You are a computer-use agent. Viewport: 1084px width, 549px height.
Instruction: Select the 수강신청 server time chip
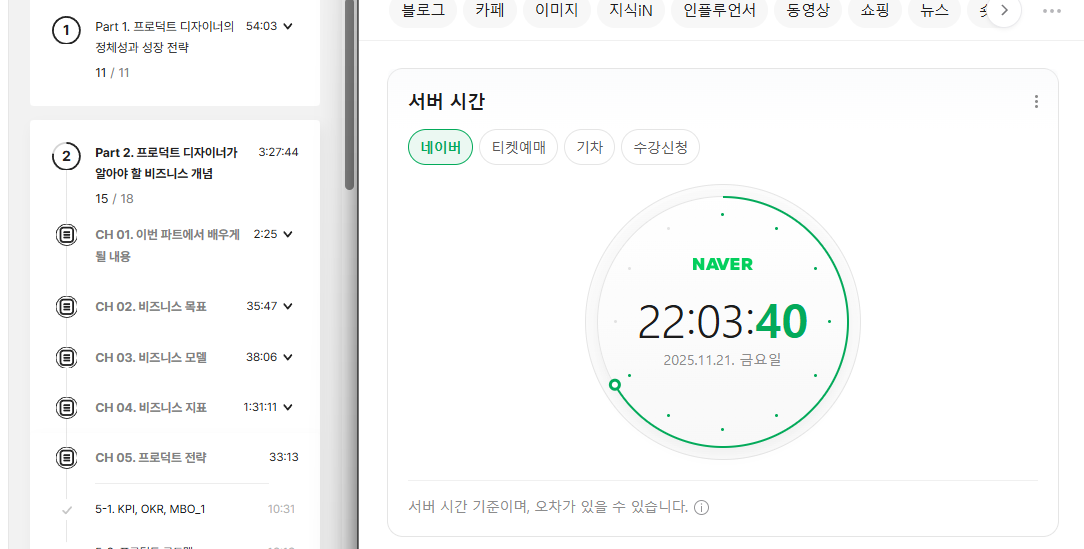tap(660, 147)
